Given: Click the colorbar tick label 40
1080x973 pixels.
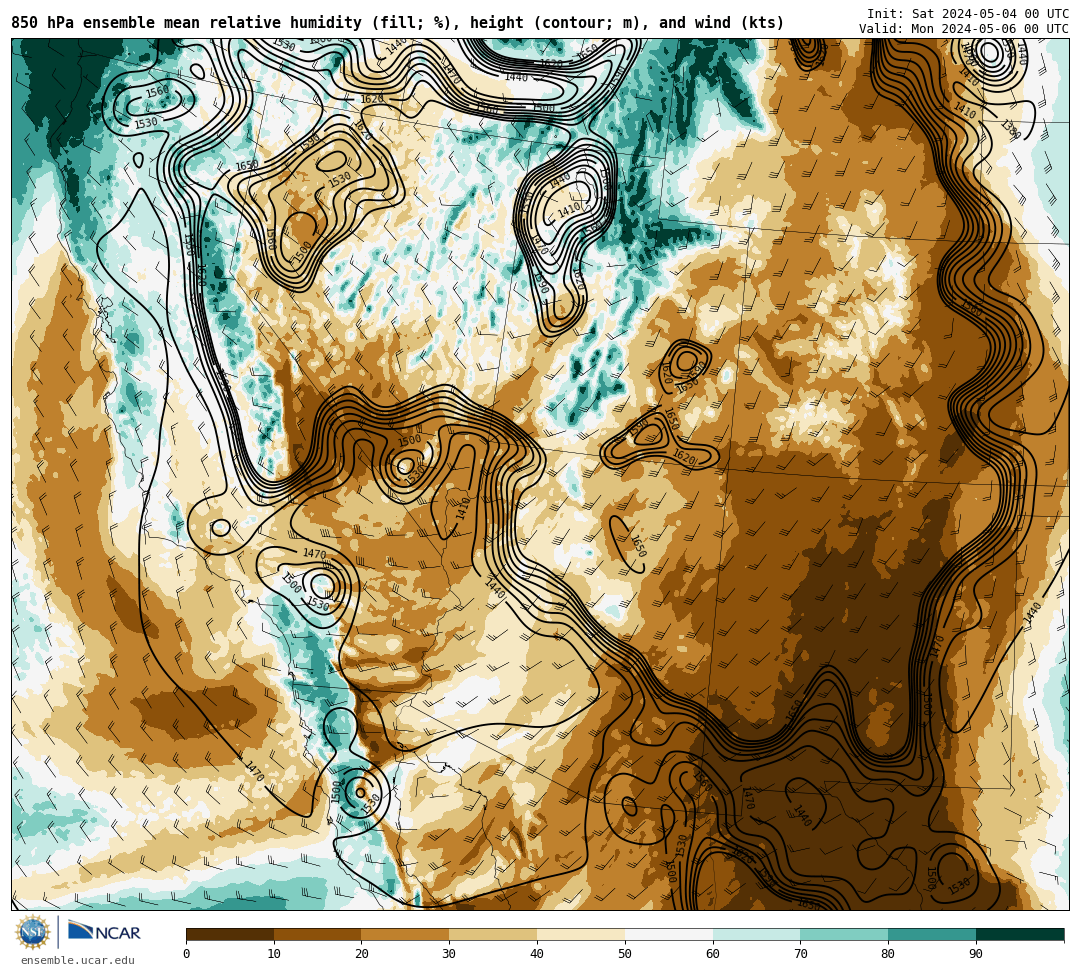Looking at the screenshot, I should point(537,954).
